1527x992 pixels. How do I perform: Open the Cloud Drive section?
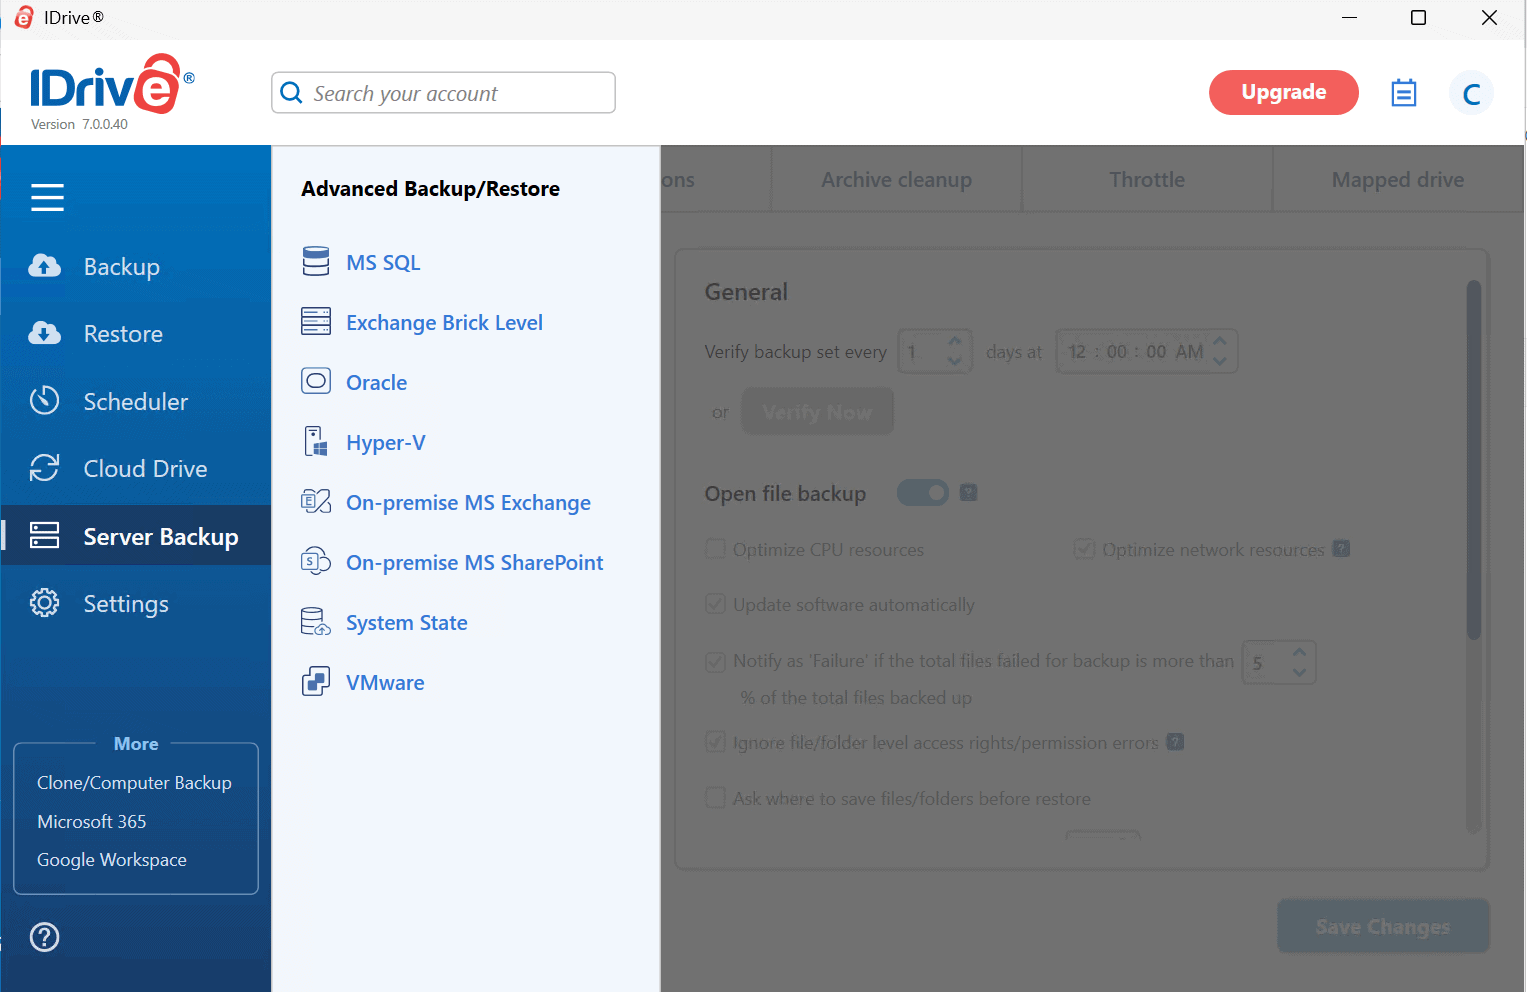point(136,468)
